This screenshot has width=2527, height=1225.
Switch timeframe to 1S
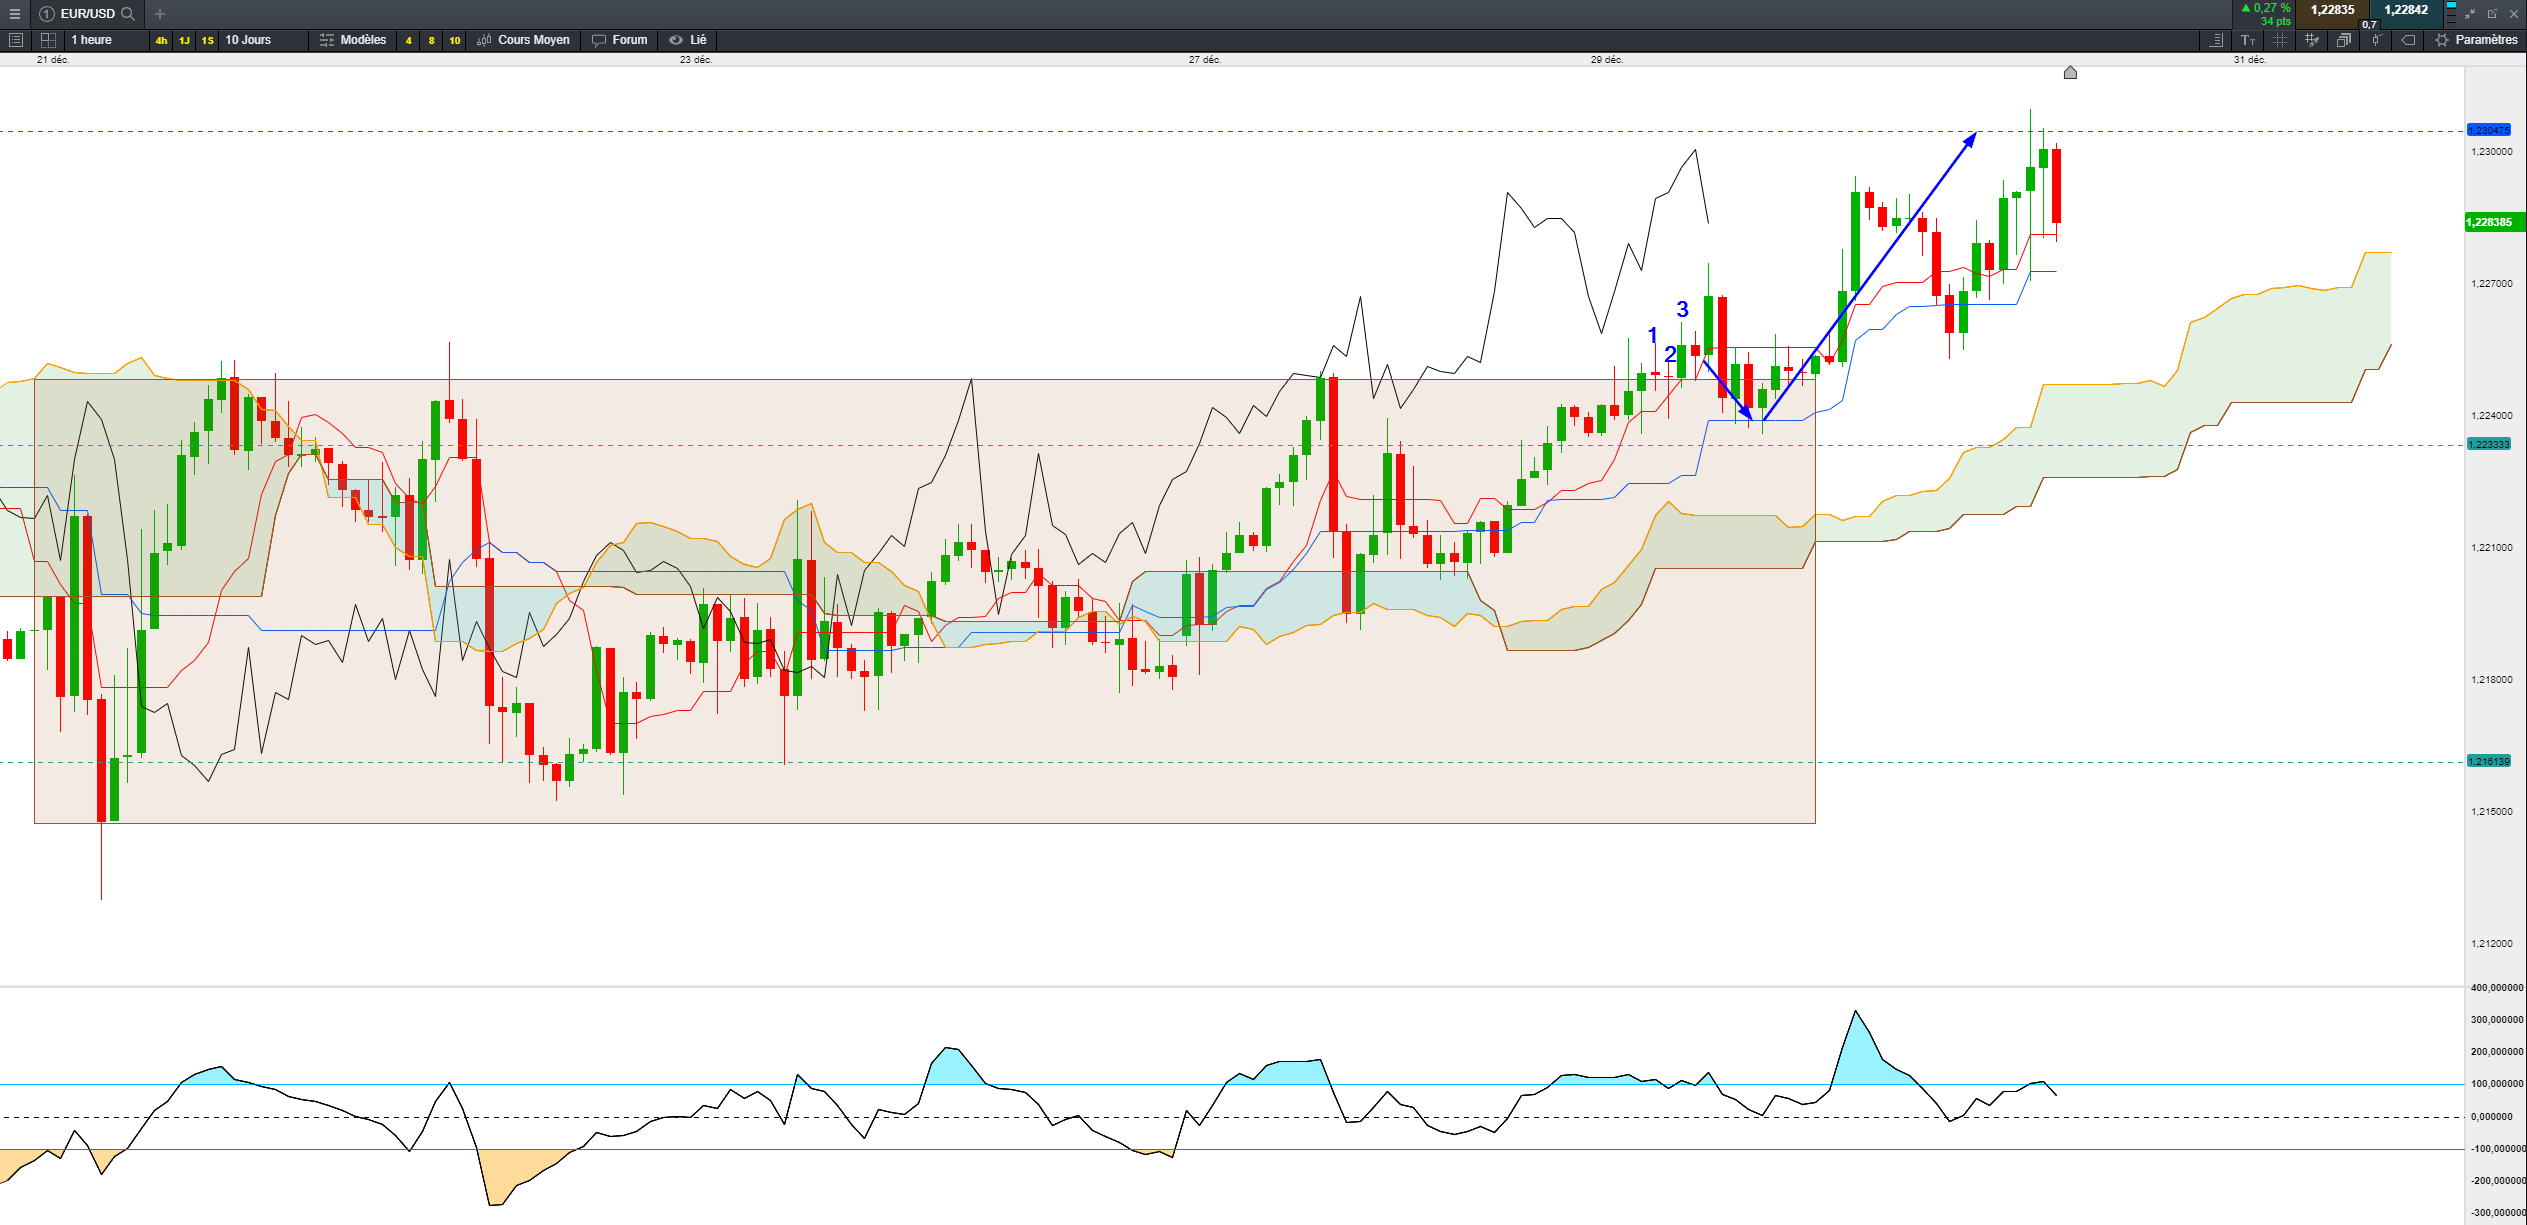click(x=207, y=40)
